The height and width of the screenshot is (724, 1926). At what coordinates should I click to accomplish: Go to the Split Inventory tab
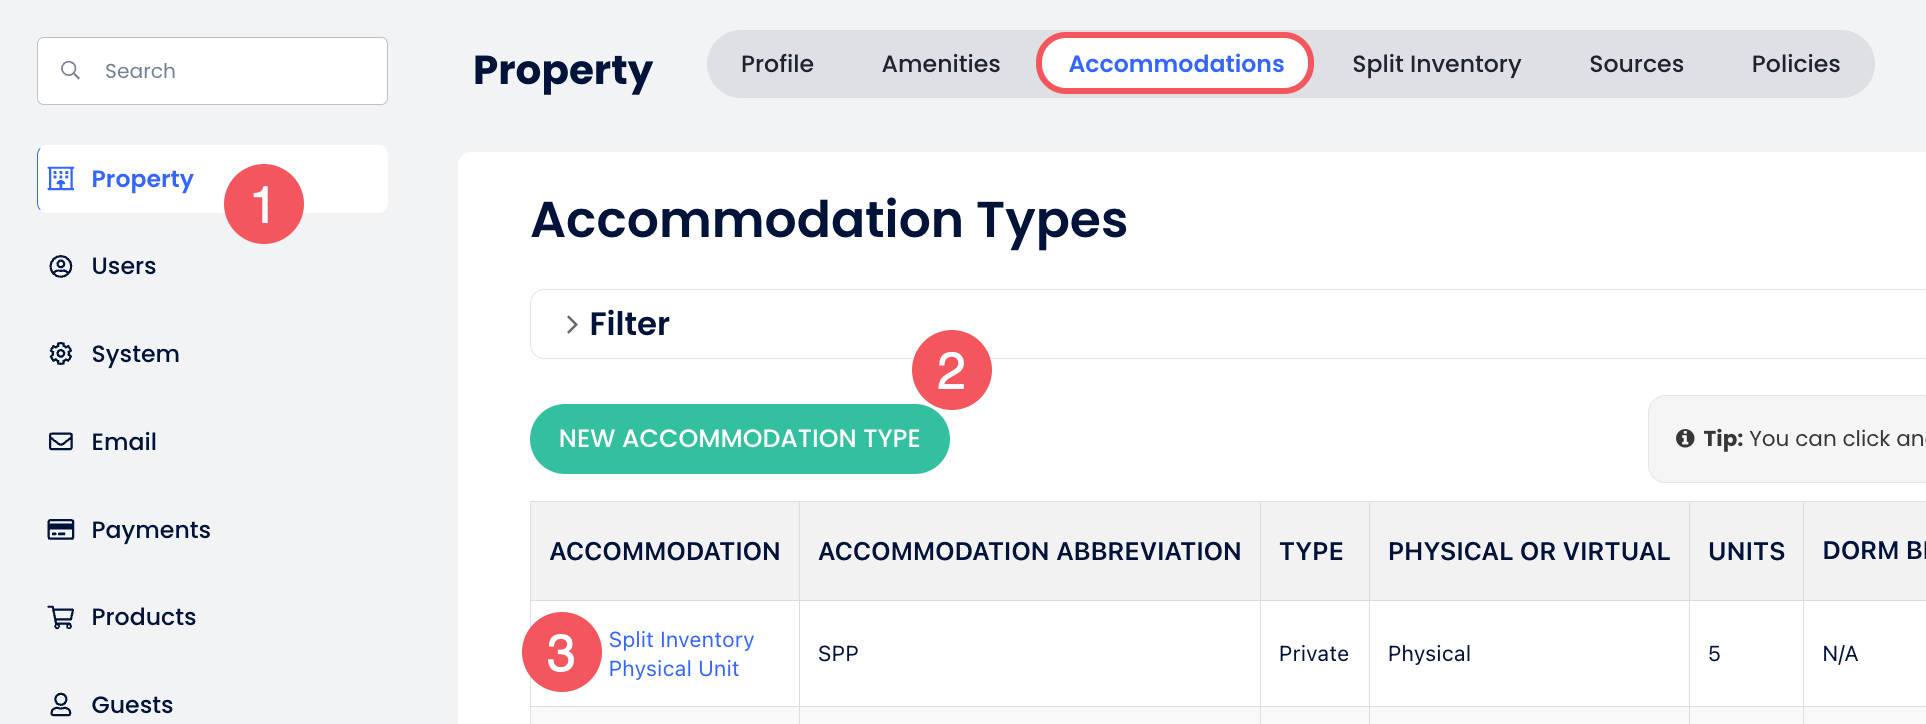(1436, 64)
